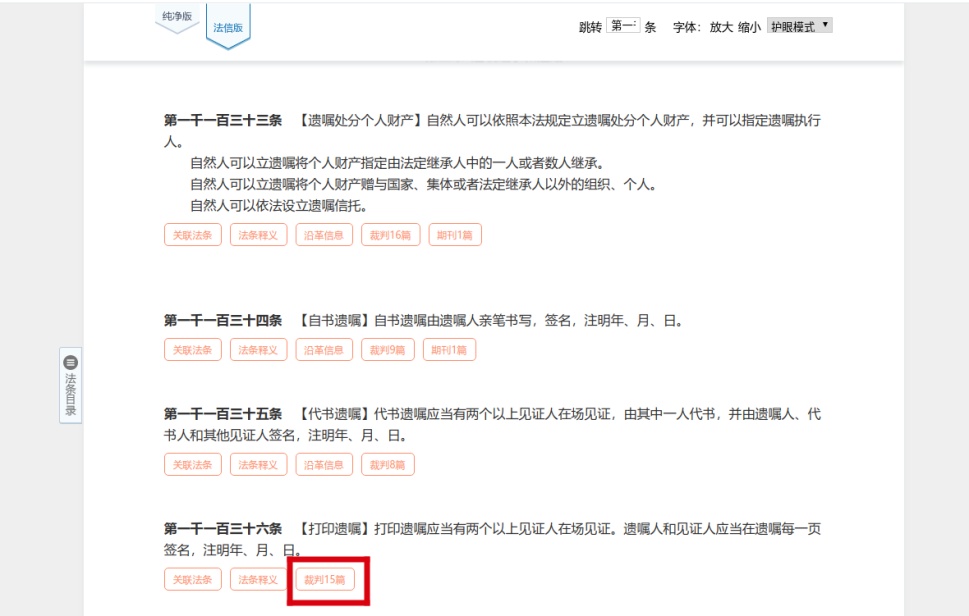Increase font size with 放大

721,27
